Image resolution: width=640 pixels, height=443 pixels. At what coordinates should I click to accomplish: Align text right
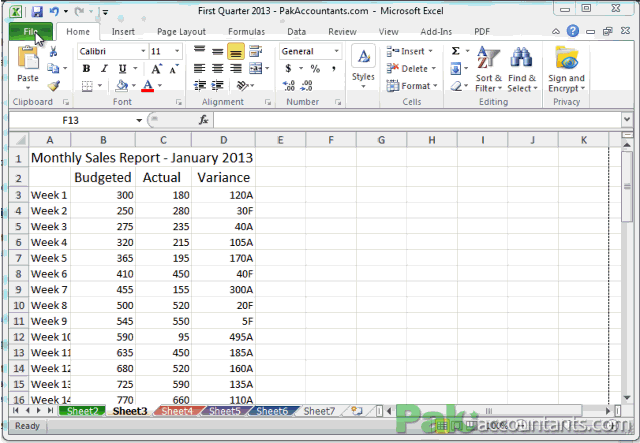(236, 68)
